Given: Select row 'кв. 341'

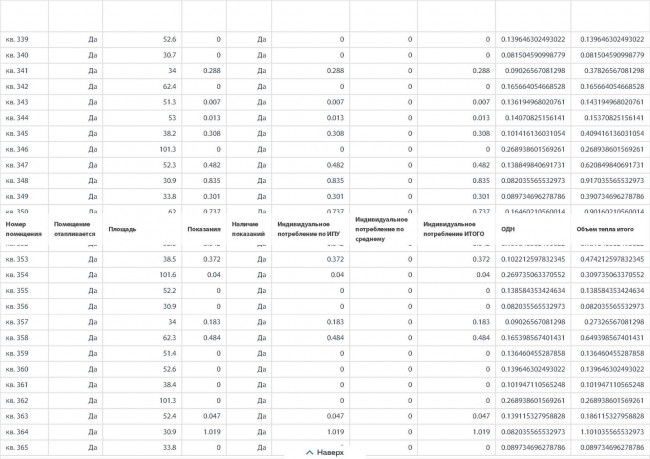Looking at the screenshot, I should click(x=325, y=71).
